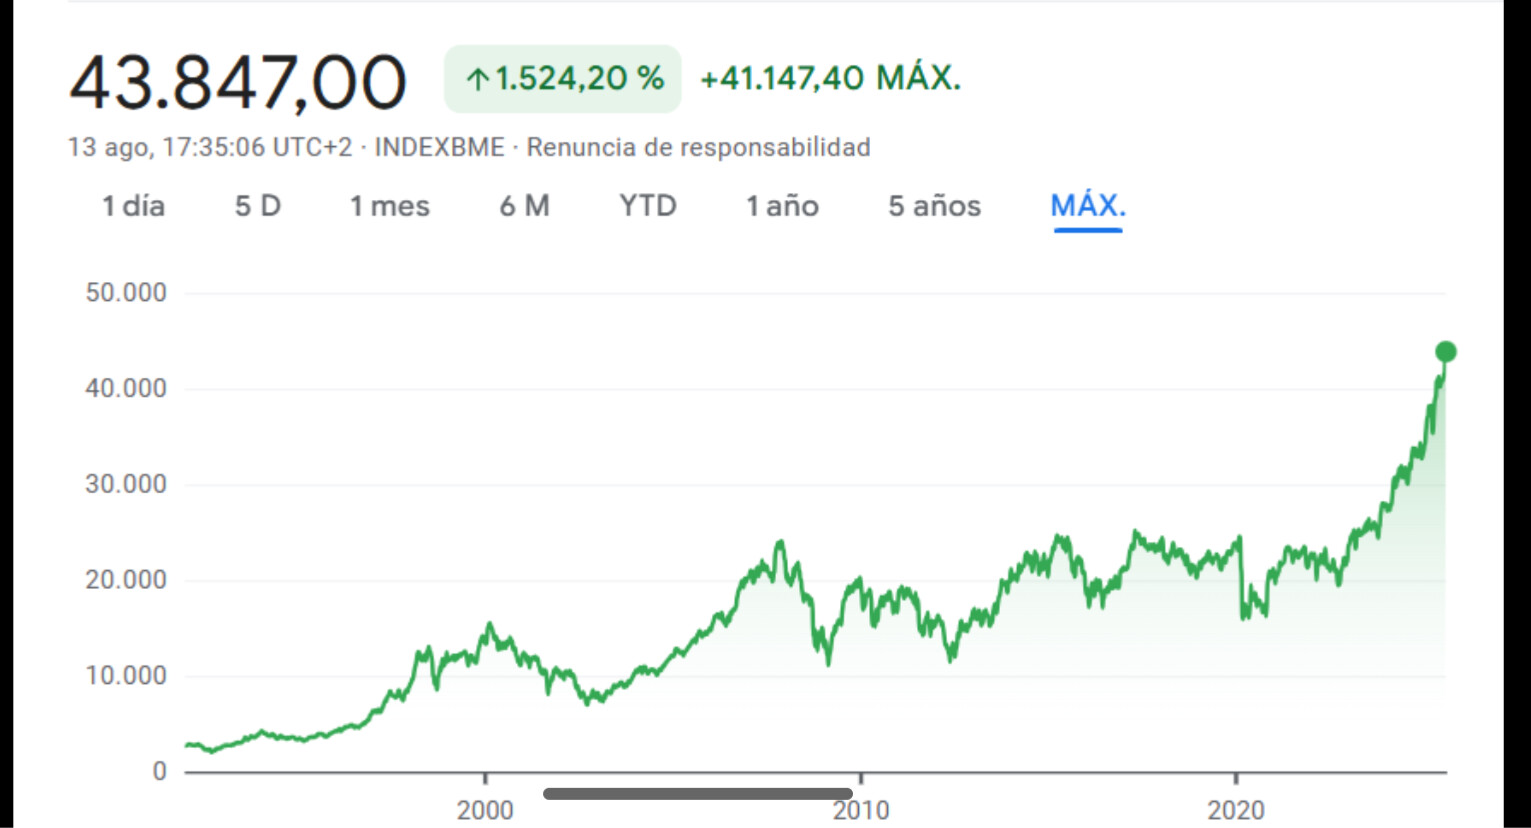
Task: Click the 2020 year marker on axis
Action: pyautogui.click(x=1236, y=810)
